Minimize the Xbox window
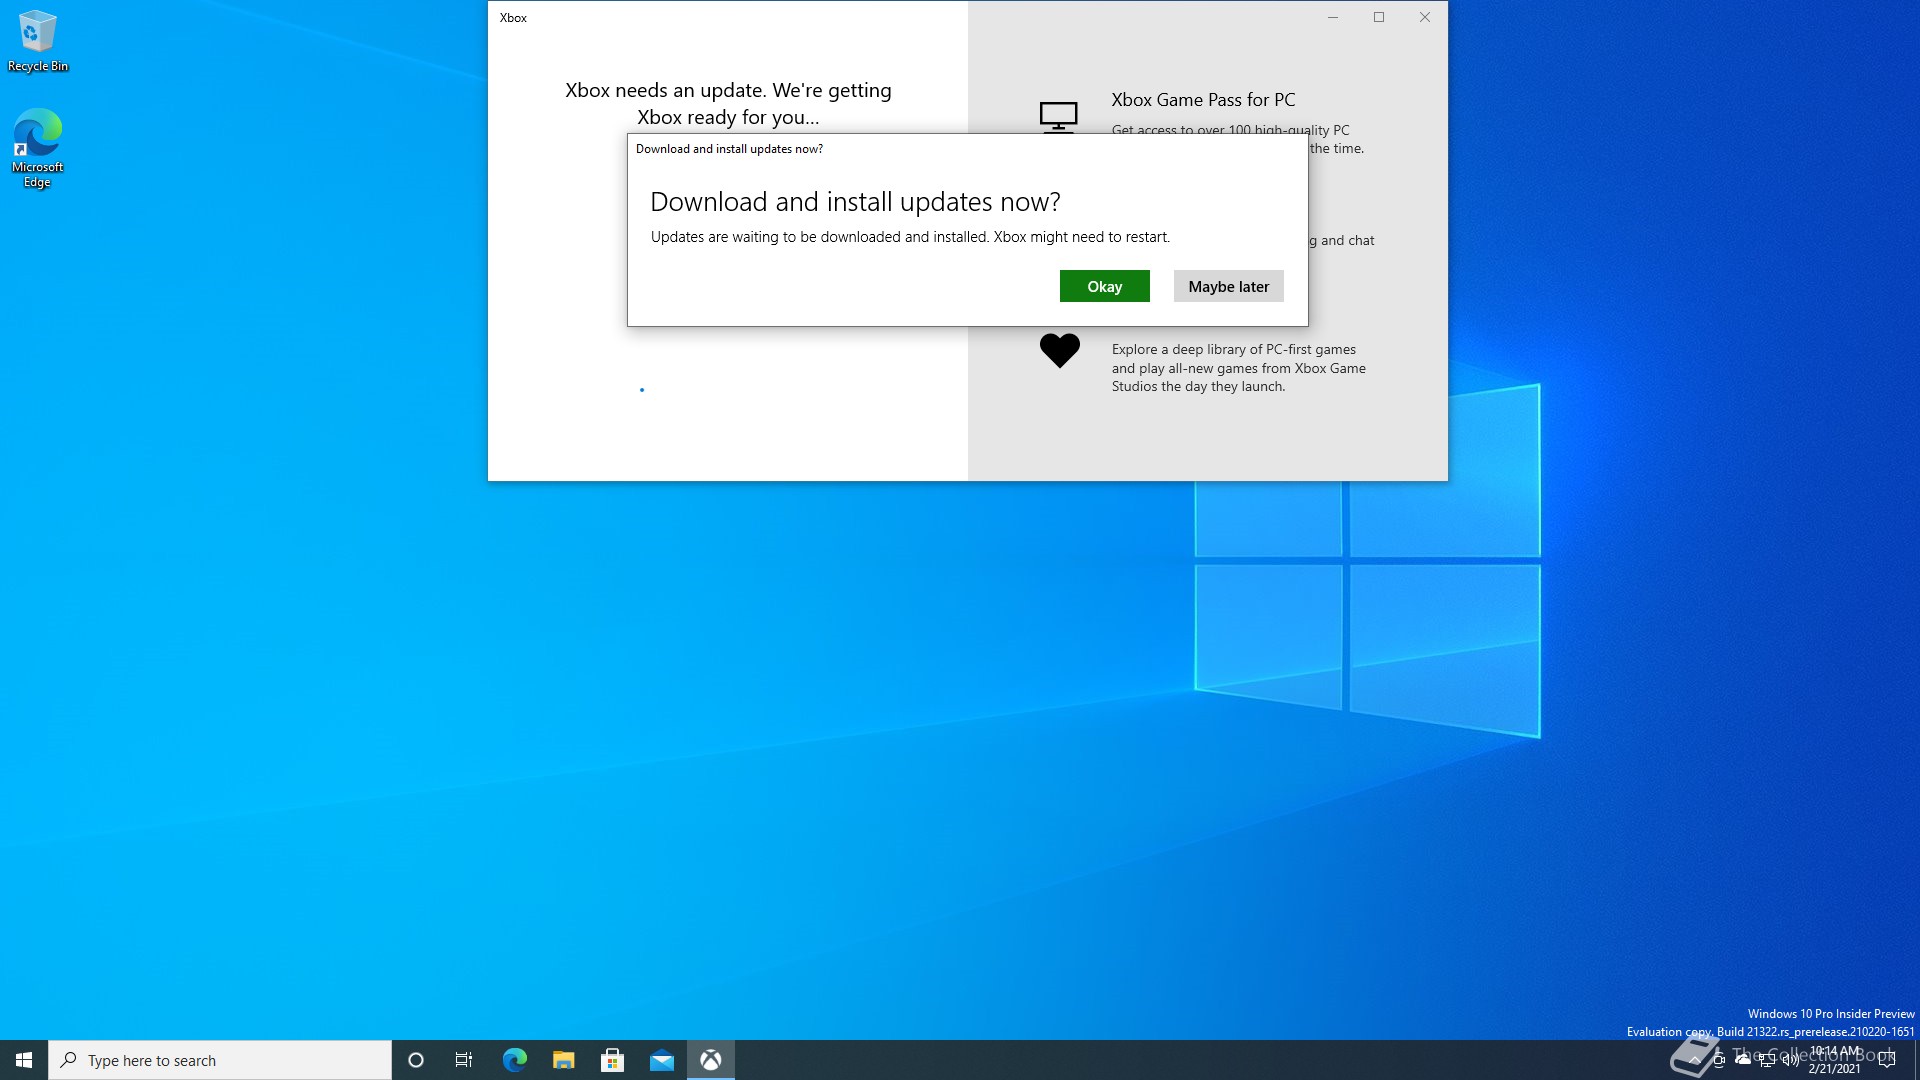The height and width of the screenshot is (1080, 1920). (1333, 17)
